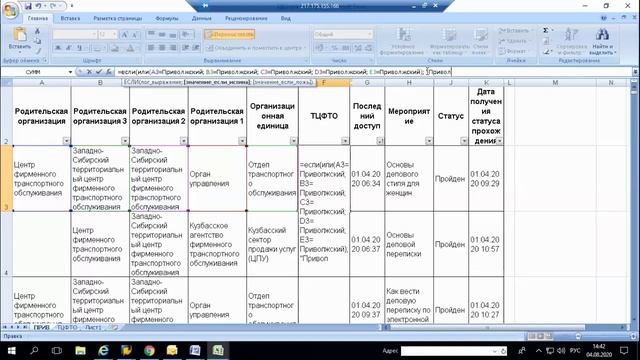Toggle Italic formatting
Viewport: 640px width, 360px height.
(x=69, y=48)
